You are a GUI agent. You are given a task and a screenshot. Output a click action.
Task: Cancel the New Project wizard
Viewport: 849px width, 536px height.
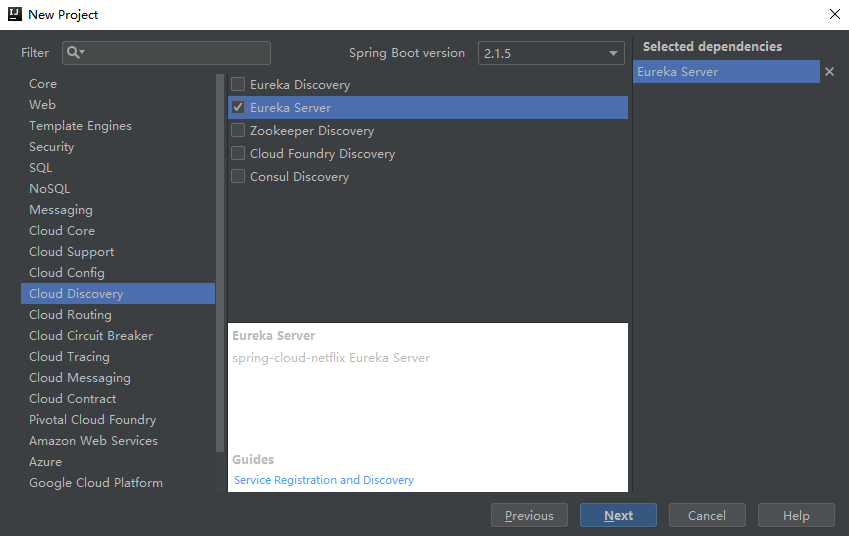pos(707,515)
